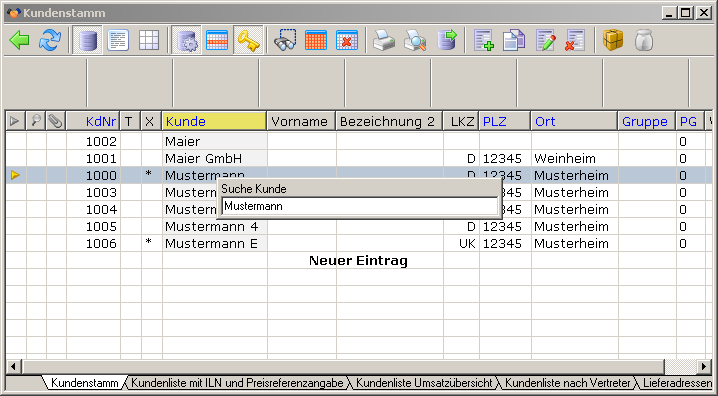
Task: Click the gray jar icon
Action: pyautogui.click(x=644, y=40)
